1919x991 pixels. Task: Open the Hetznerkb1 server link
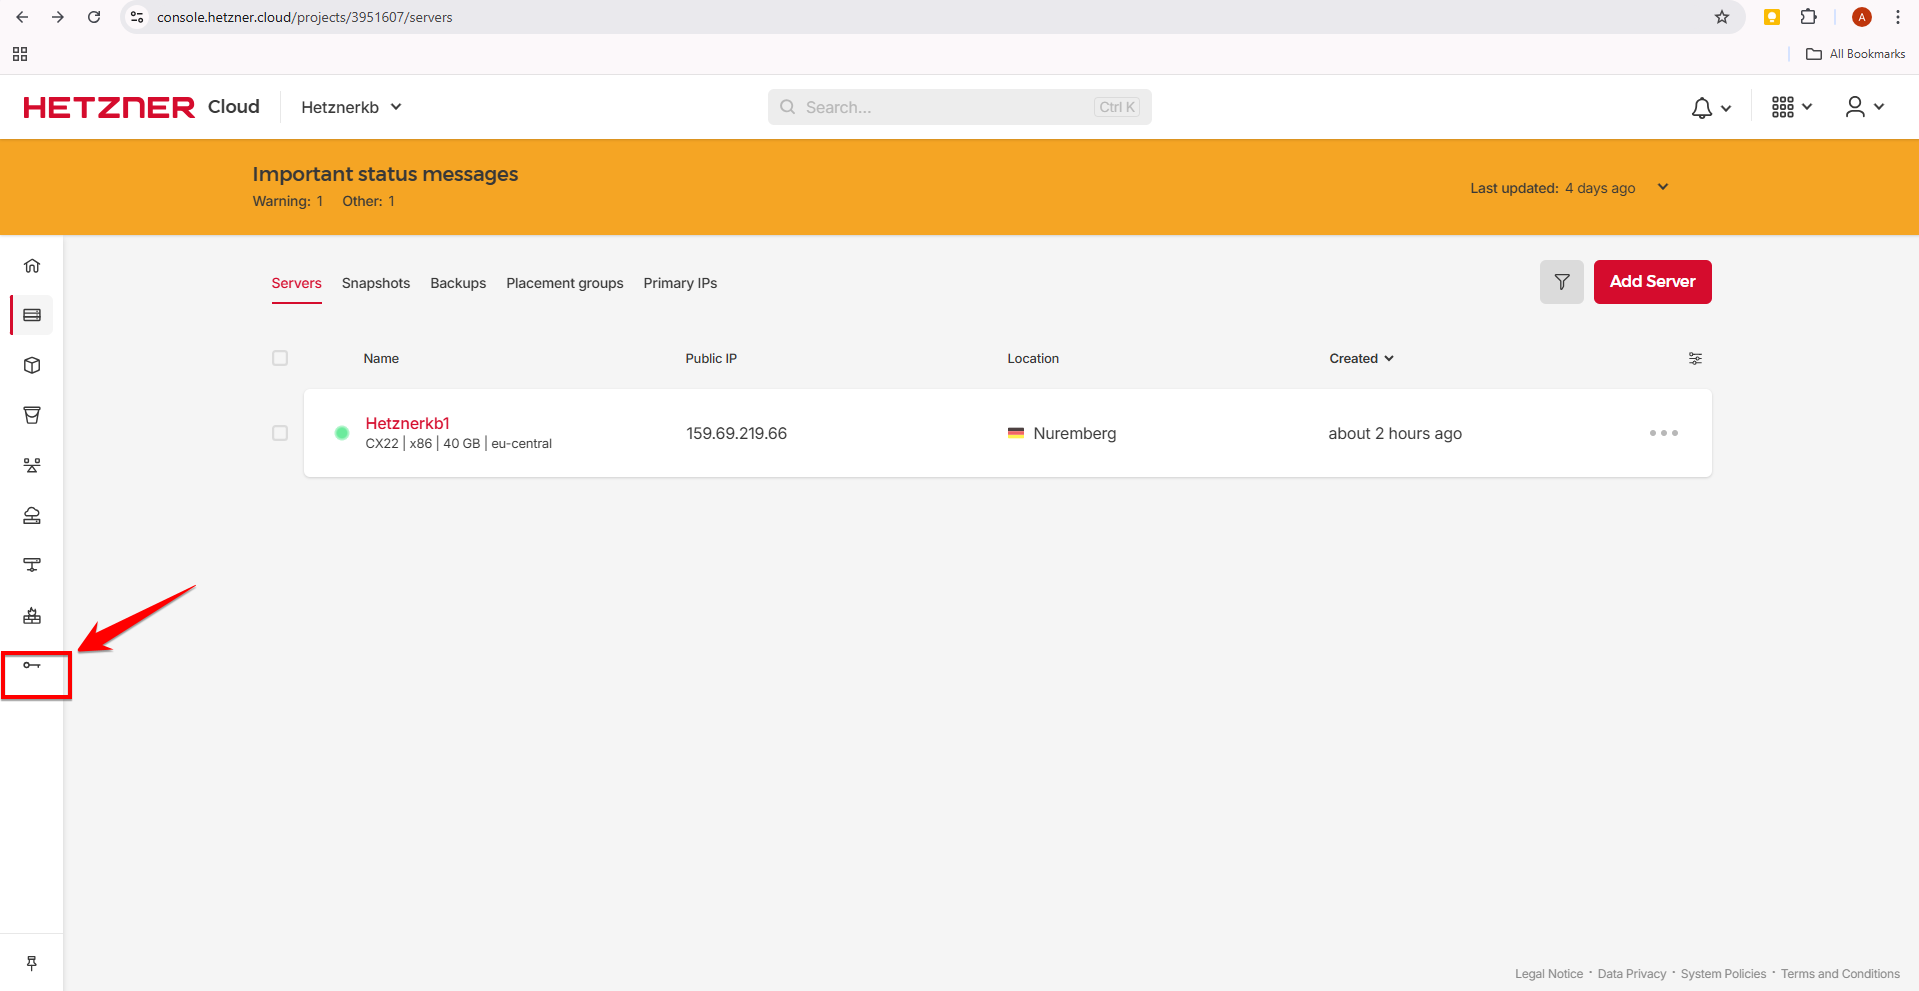point(407,424)
